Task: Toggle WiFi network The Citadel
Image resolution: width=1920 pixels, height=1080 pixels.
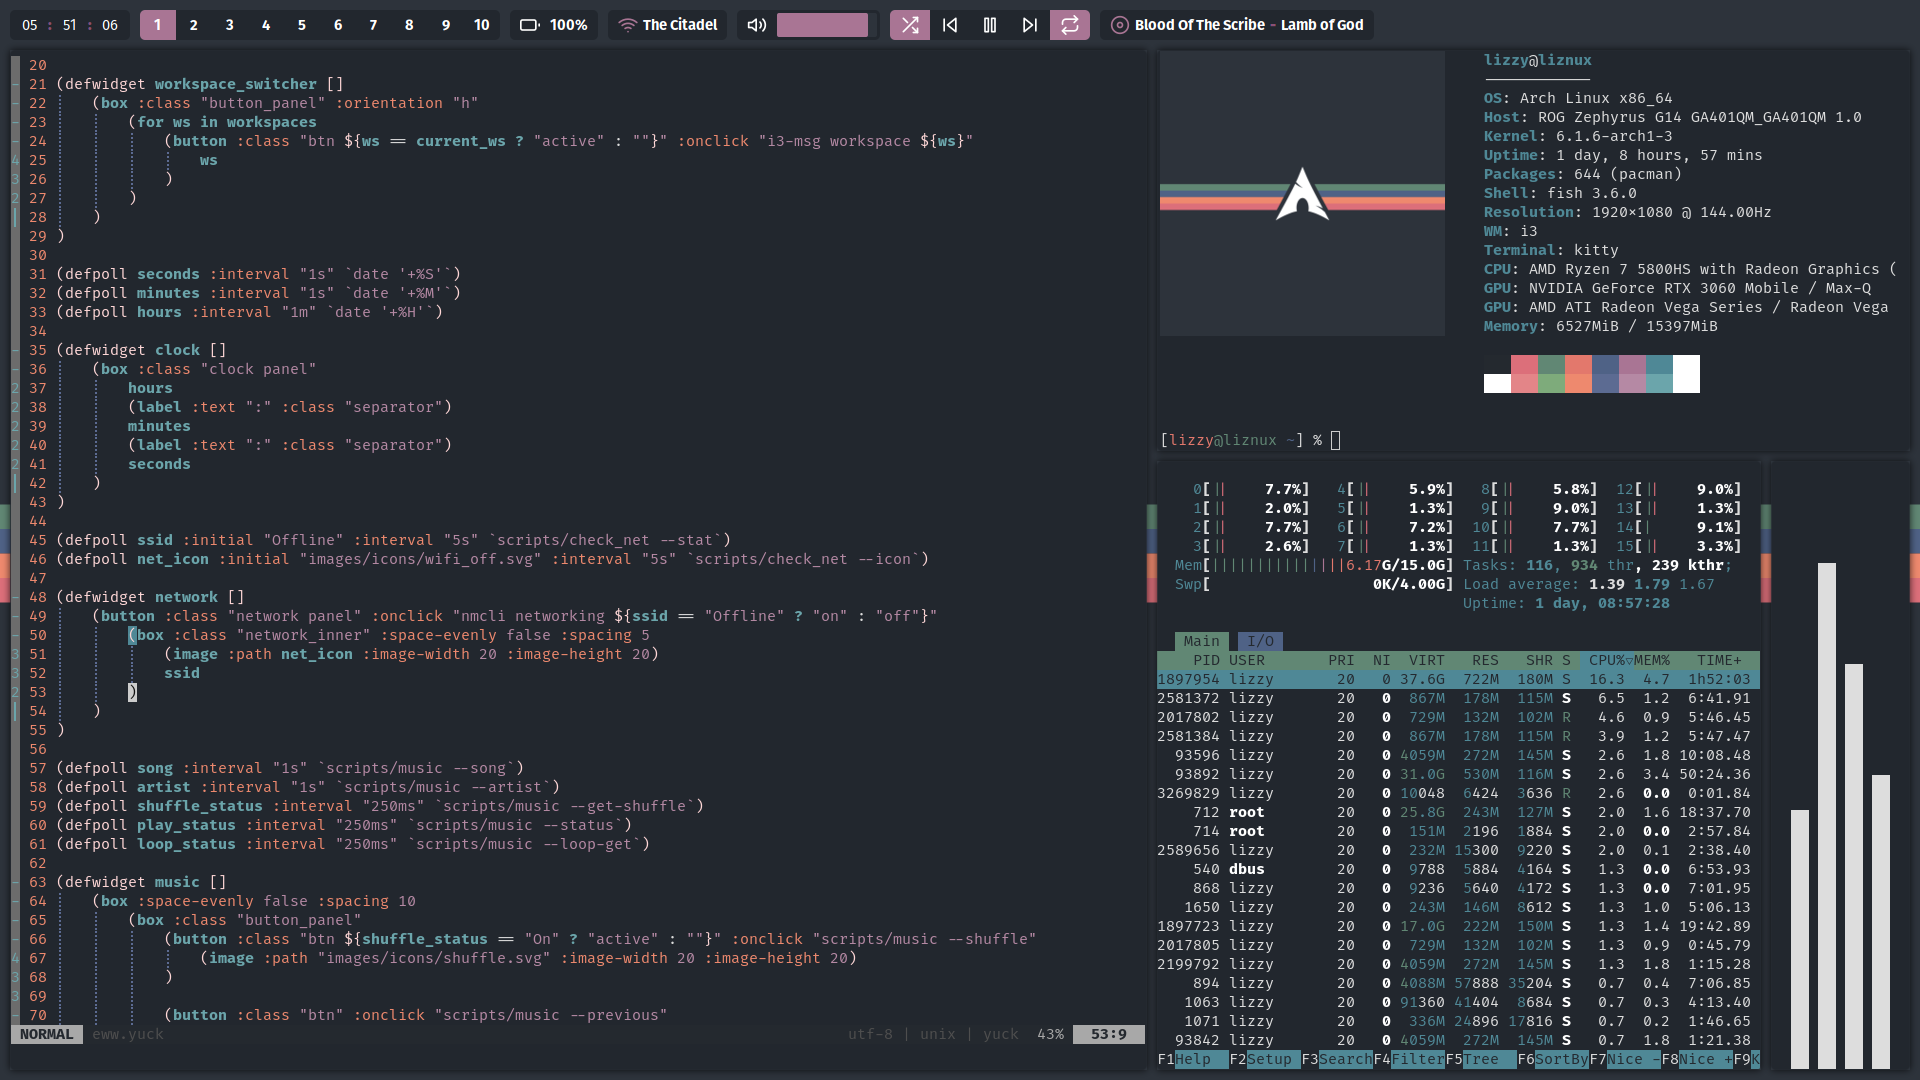Action: point(668,25)
